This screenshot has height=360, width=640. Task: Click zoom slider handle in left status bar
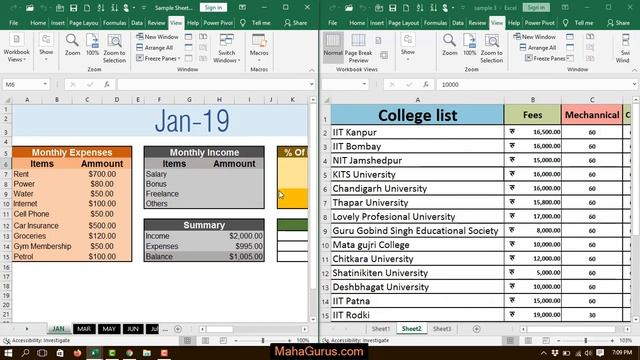(x=263, y=340)
